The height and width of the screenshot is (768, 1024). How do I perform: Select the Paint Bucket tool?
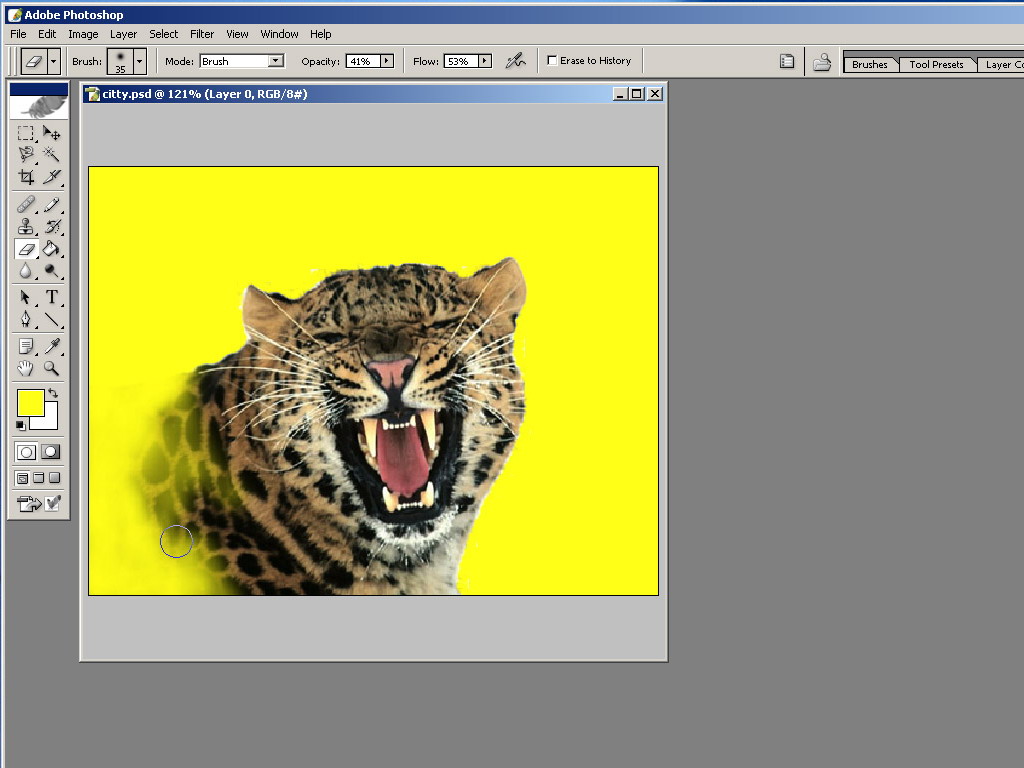click(51, 249)
